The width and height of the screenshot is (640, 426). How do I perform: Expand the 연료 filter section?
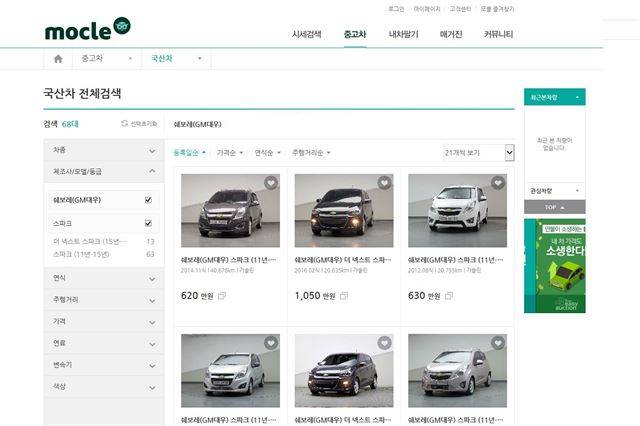tap(104, 343)
